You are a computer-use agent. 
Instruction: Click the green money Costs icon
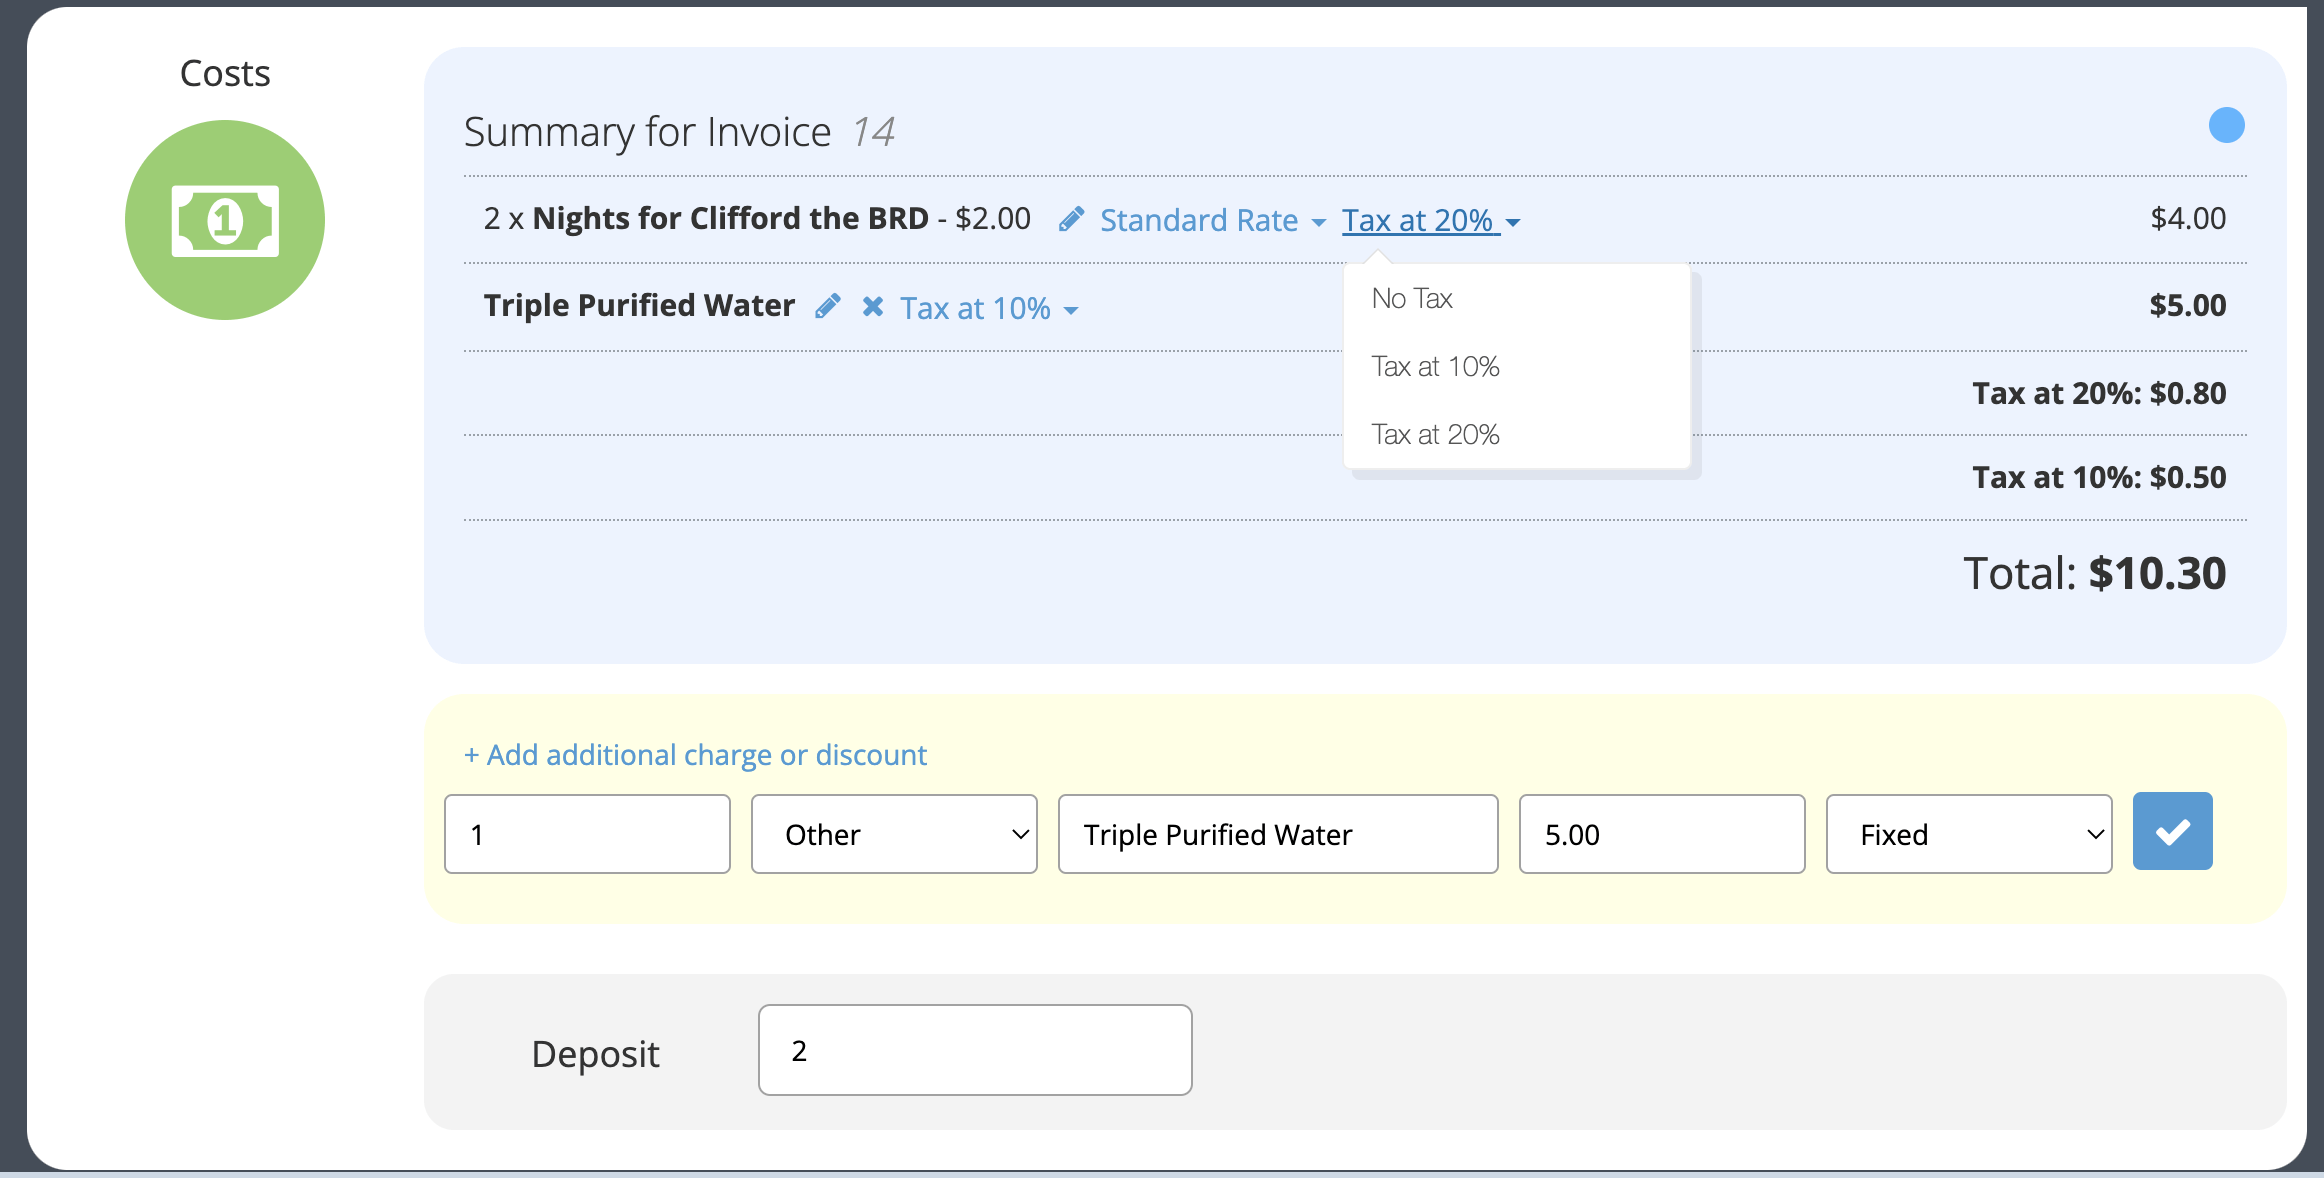225,220
